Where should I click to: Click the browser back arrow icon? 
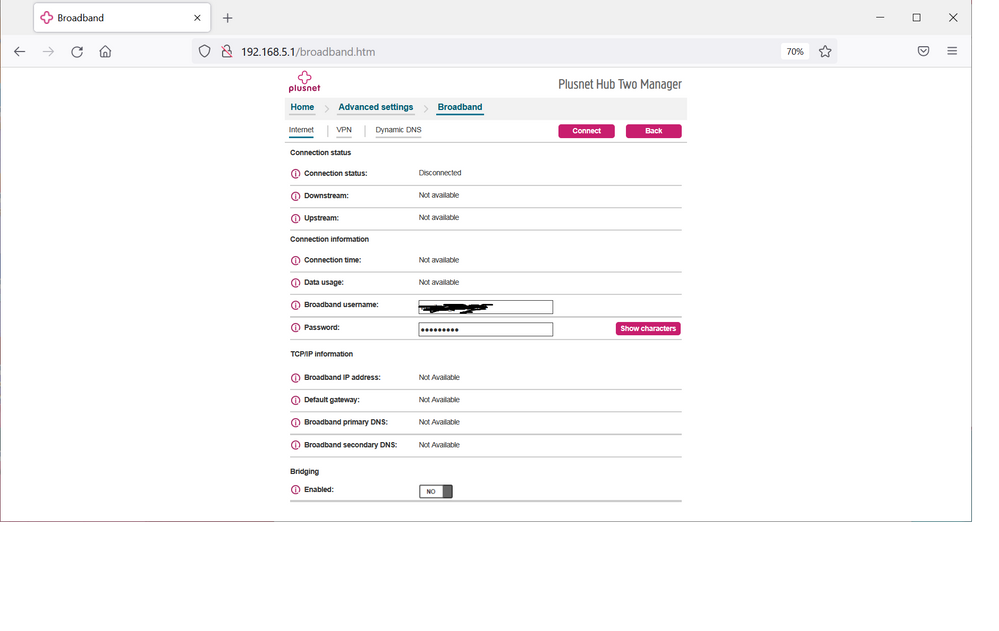click(x=19, y=51)
